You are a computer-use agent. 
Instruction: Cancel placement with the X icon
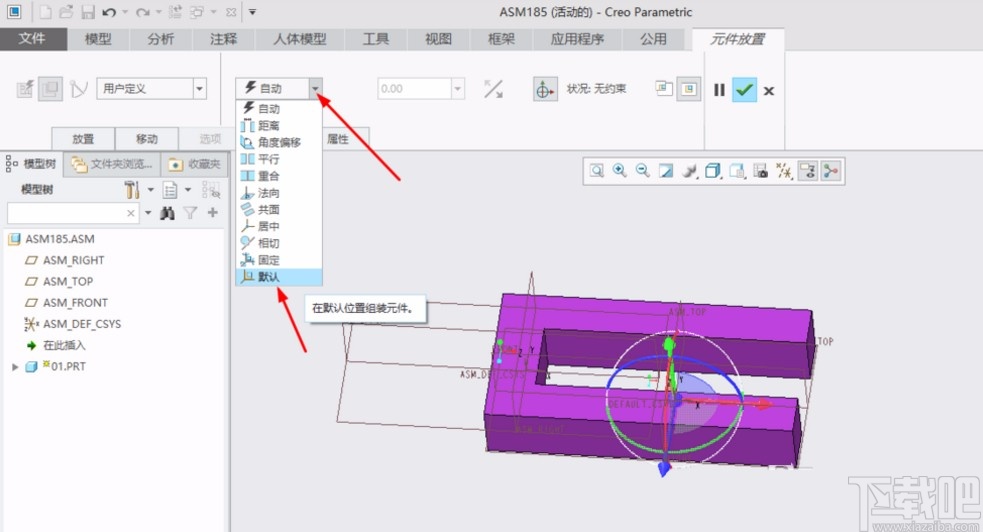769,91
